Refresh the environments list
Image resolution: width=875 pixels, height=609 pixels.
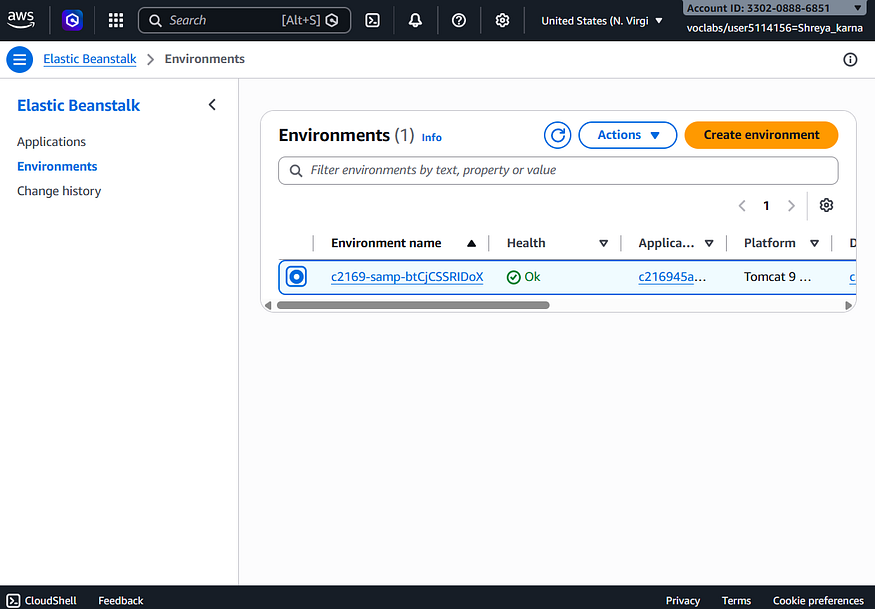pos(557,135)
